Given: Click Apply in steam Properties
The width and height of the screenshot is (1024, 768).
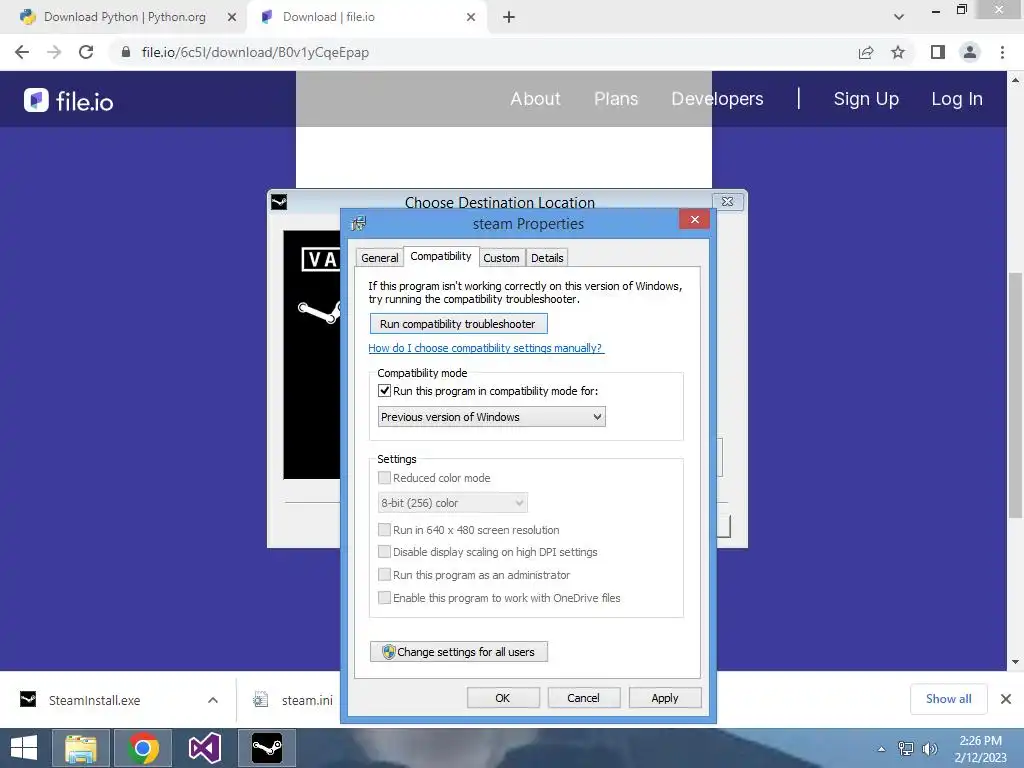Looking at the screenshot, I should pos(665,697).
